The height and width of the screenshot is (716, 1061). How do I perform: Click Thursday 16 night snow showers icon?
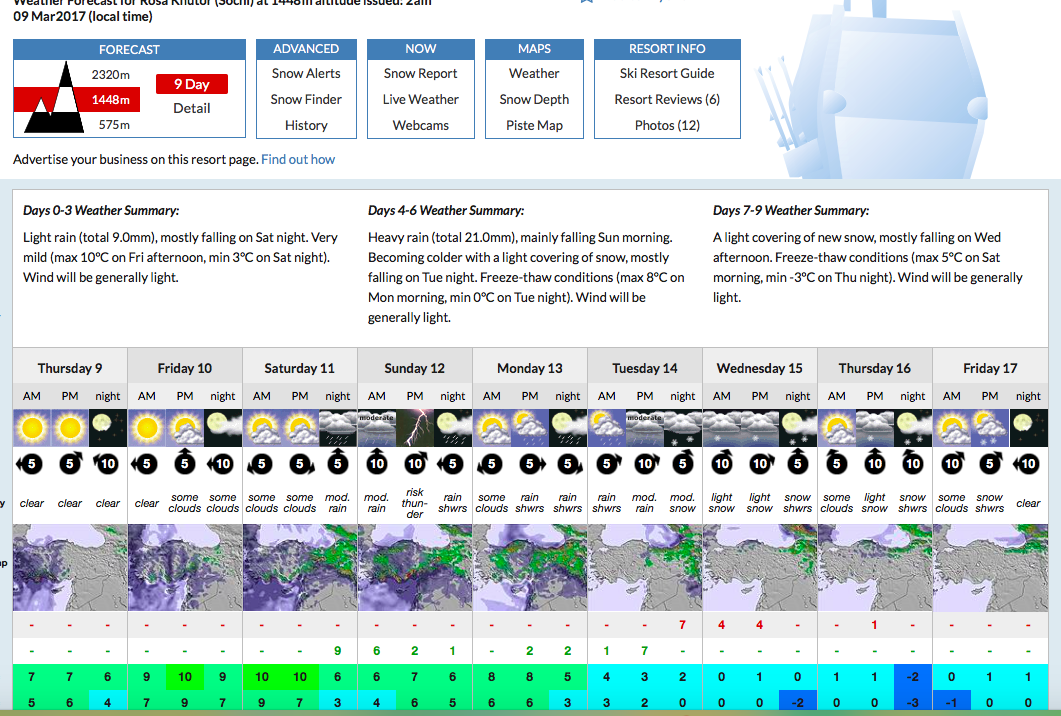tap(913, 428)
